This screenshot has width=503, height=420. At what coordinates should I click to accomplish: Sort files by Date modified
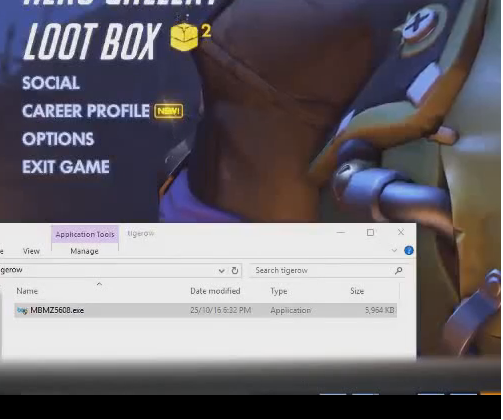click(x=215, y=291)
